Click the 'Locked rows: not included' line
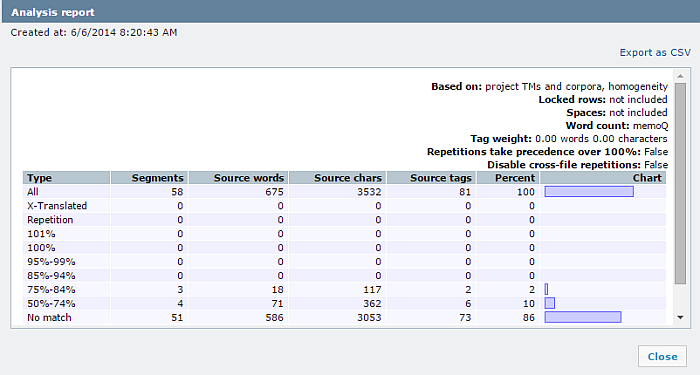 (x=603, y=100)
